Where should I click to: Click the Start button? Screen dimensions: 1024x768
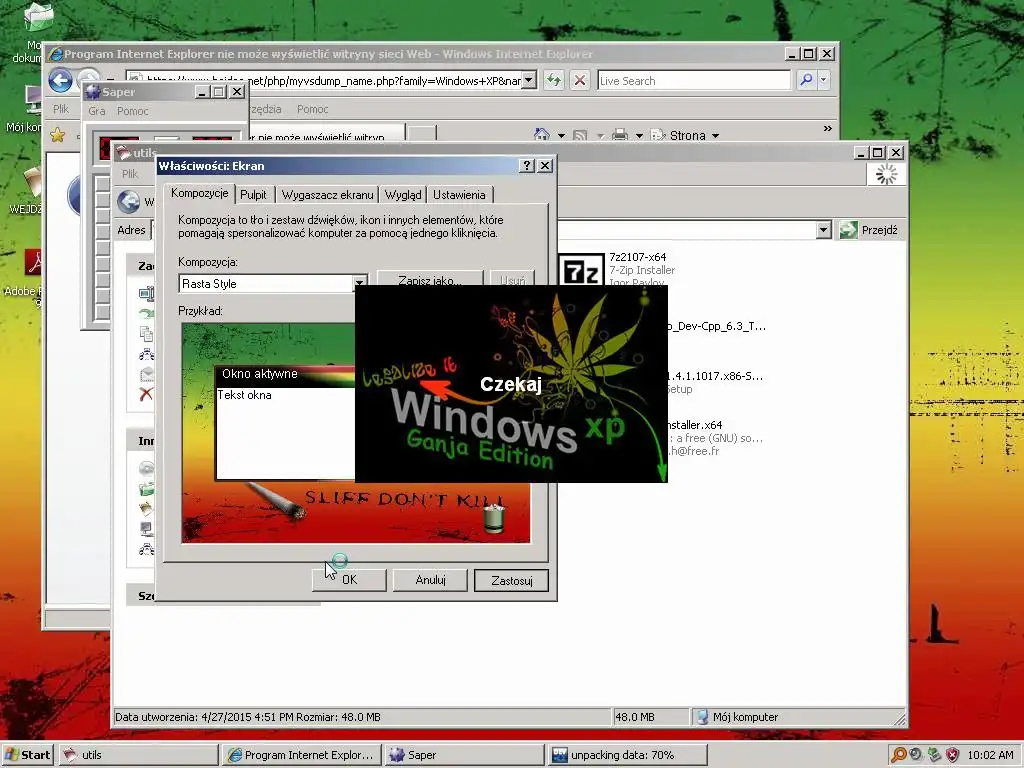27,755
